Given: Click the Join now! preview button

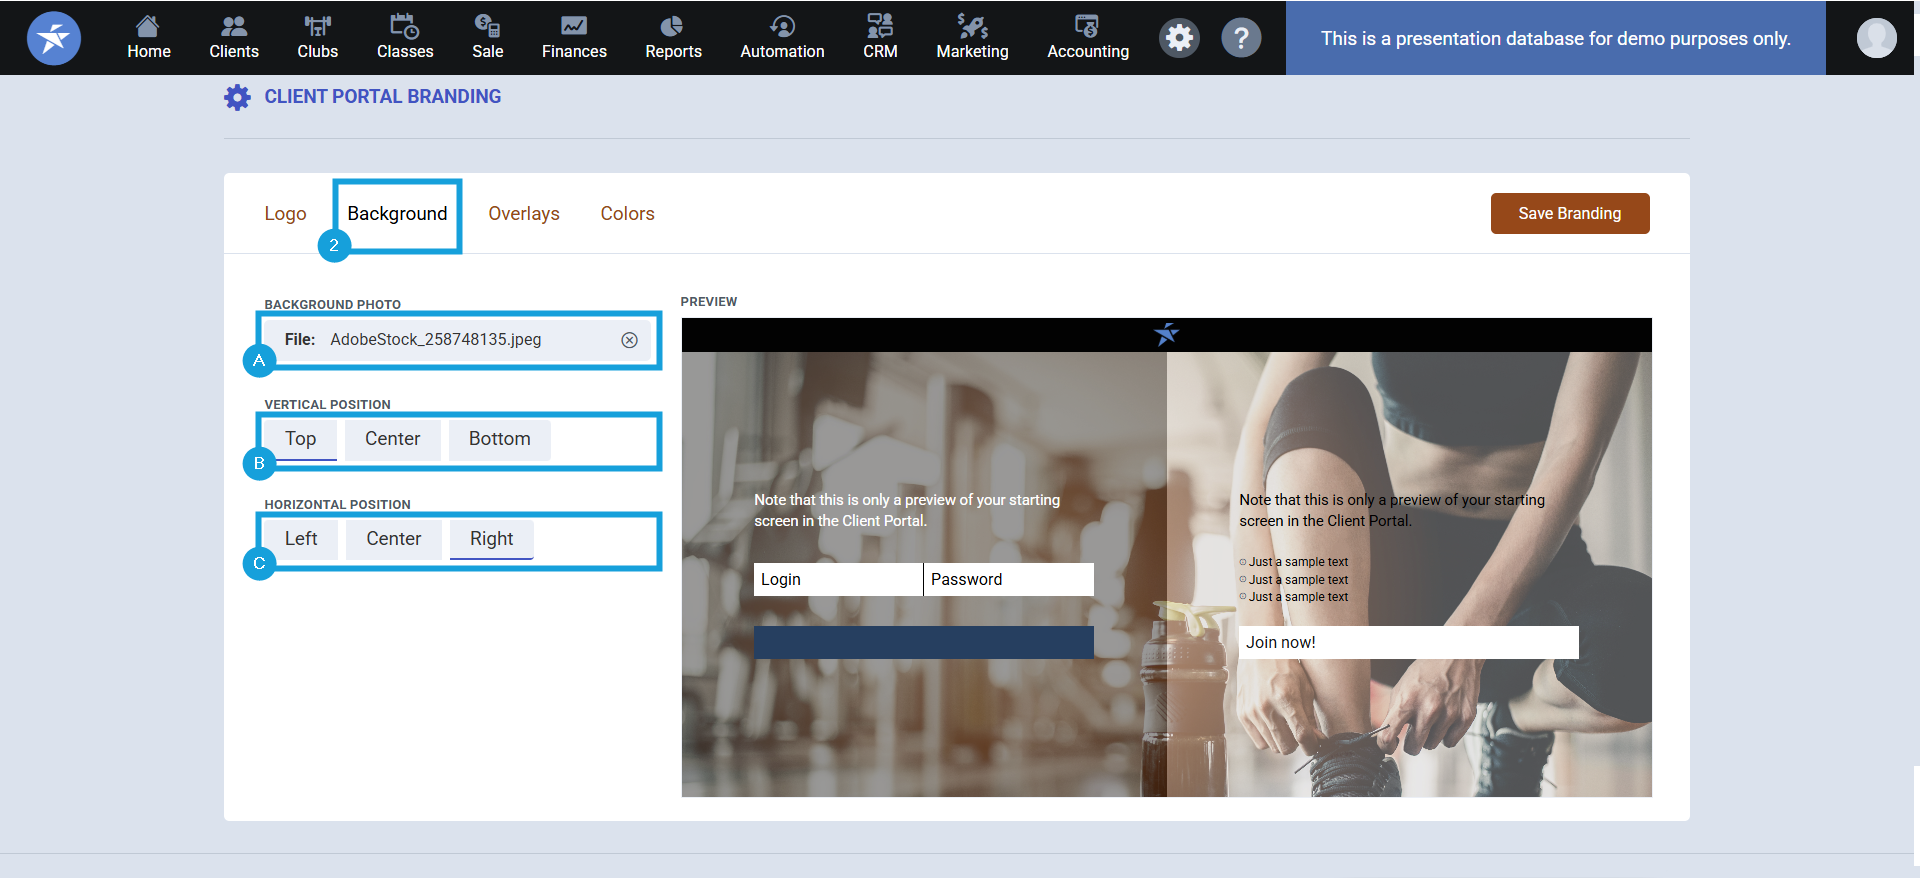Looking at the screenshot, I should tap(1408, 643).
